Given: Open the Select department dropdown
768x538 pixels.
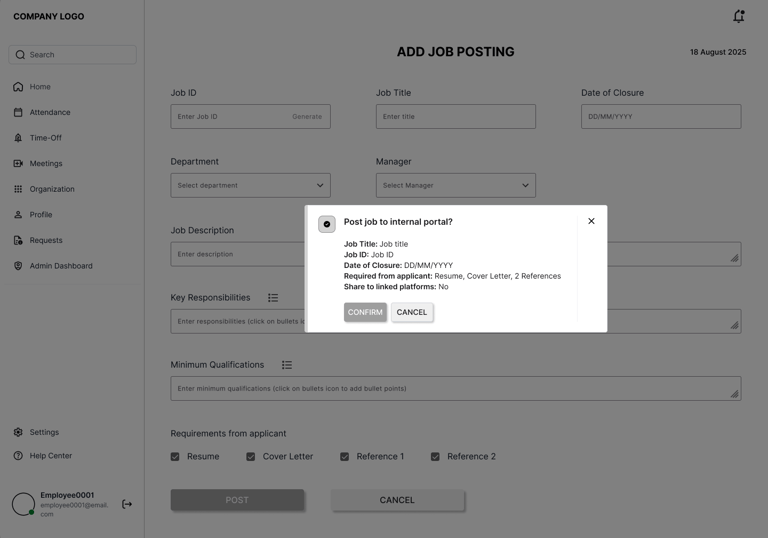Looking at the screenshot, I should tap(250, 185).
